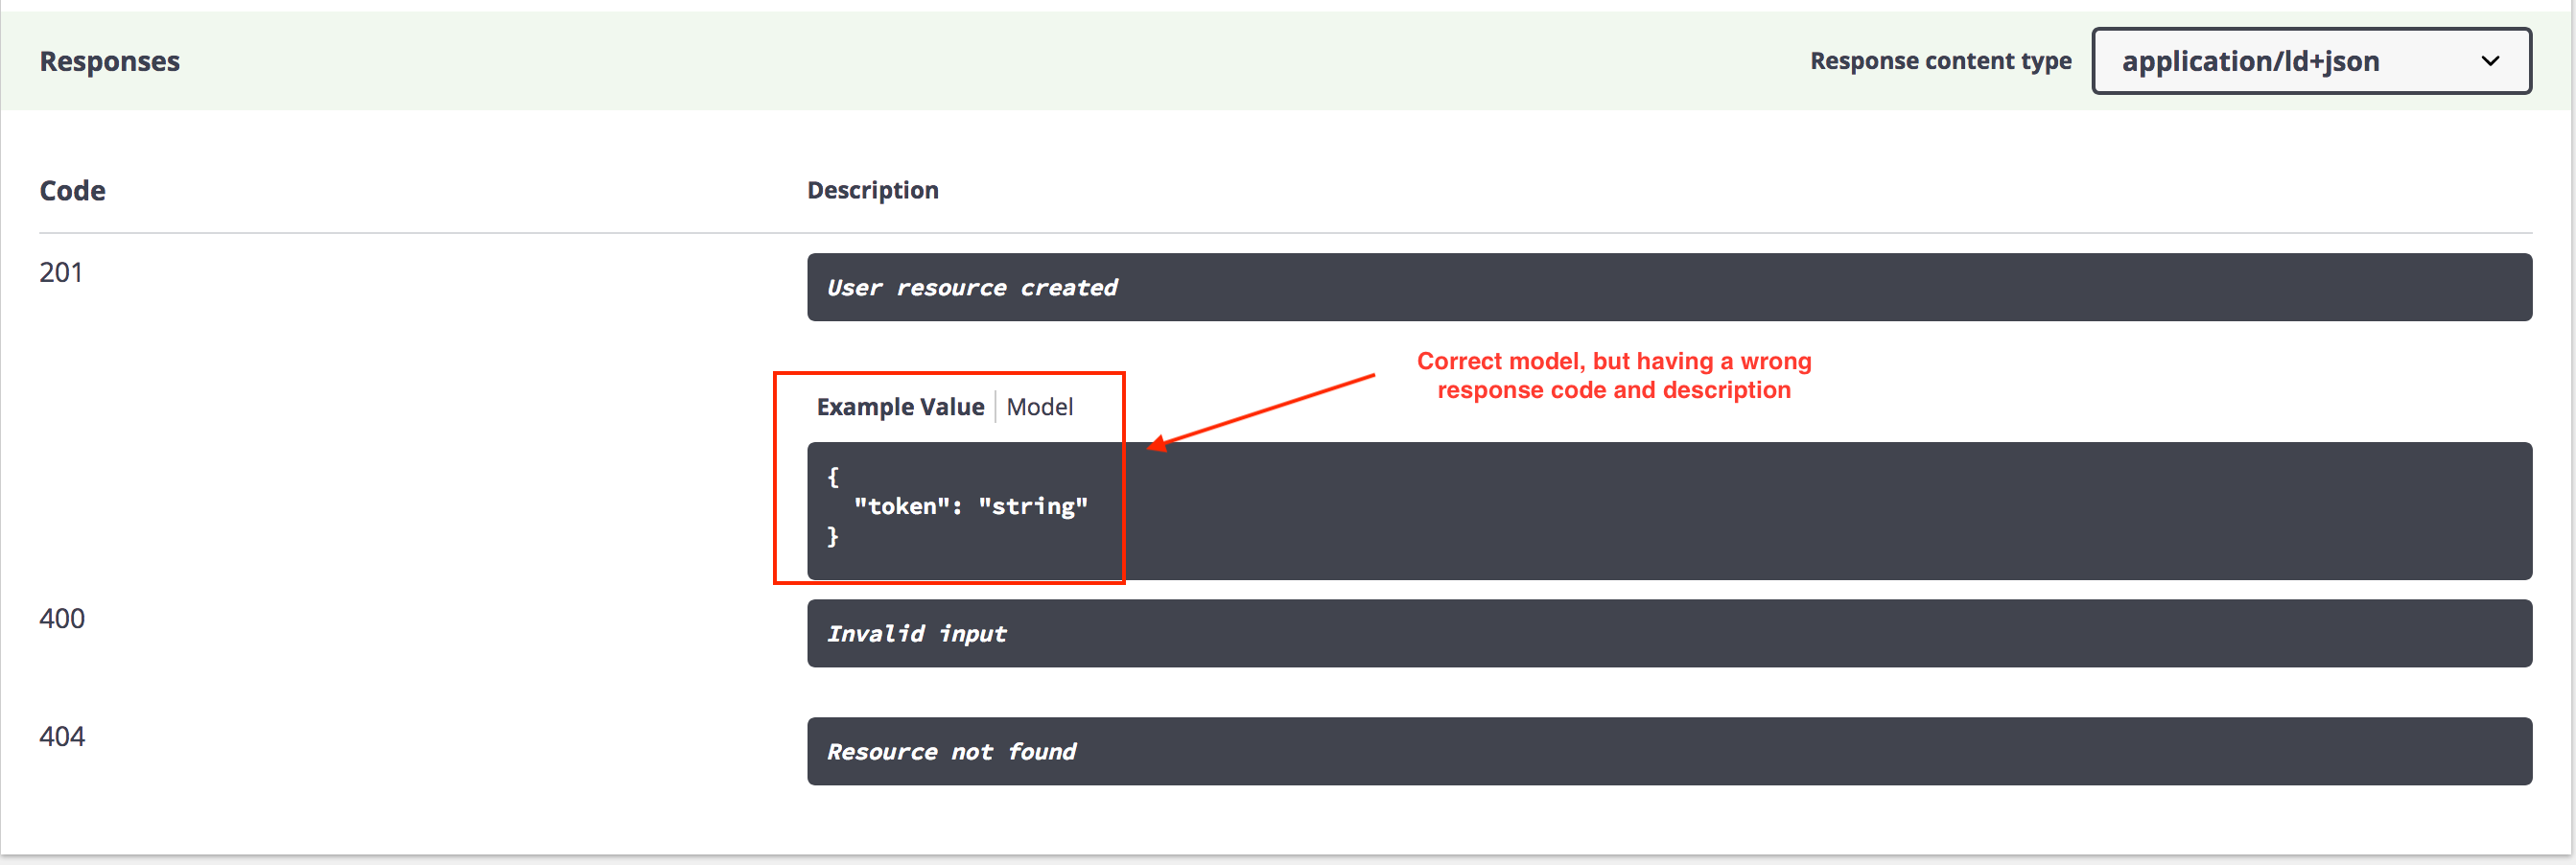This screenshot has width=2576, height=865.
Task: Select the Resource not found message
Action: click(951, 751)
